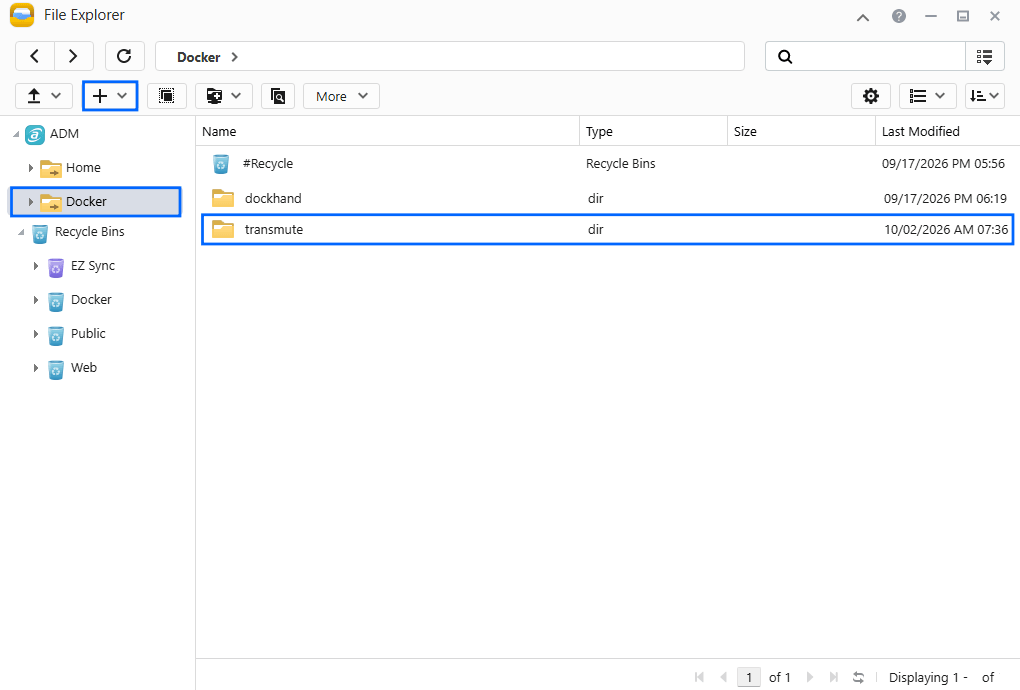
Task: Open the EZ Sync recycle bin
Action: (x=93, y=266)
